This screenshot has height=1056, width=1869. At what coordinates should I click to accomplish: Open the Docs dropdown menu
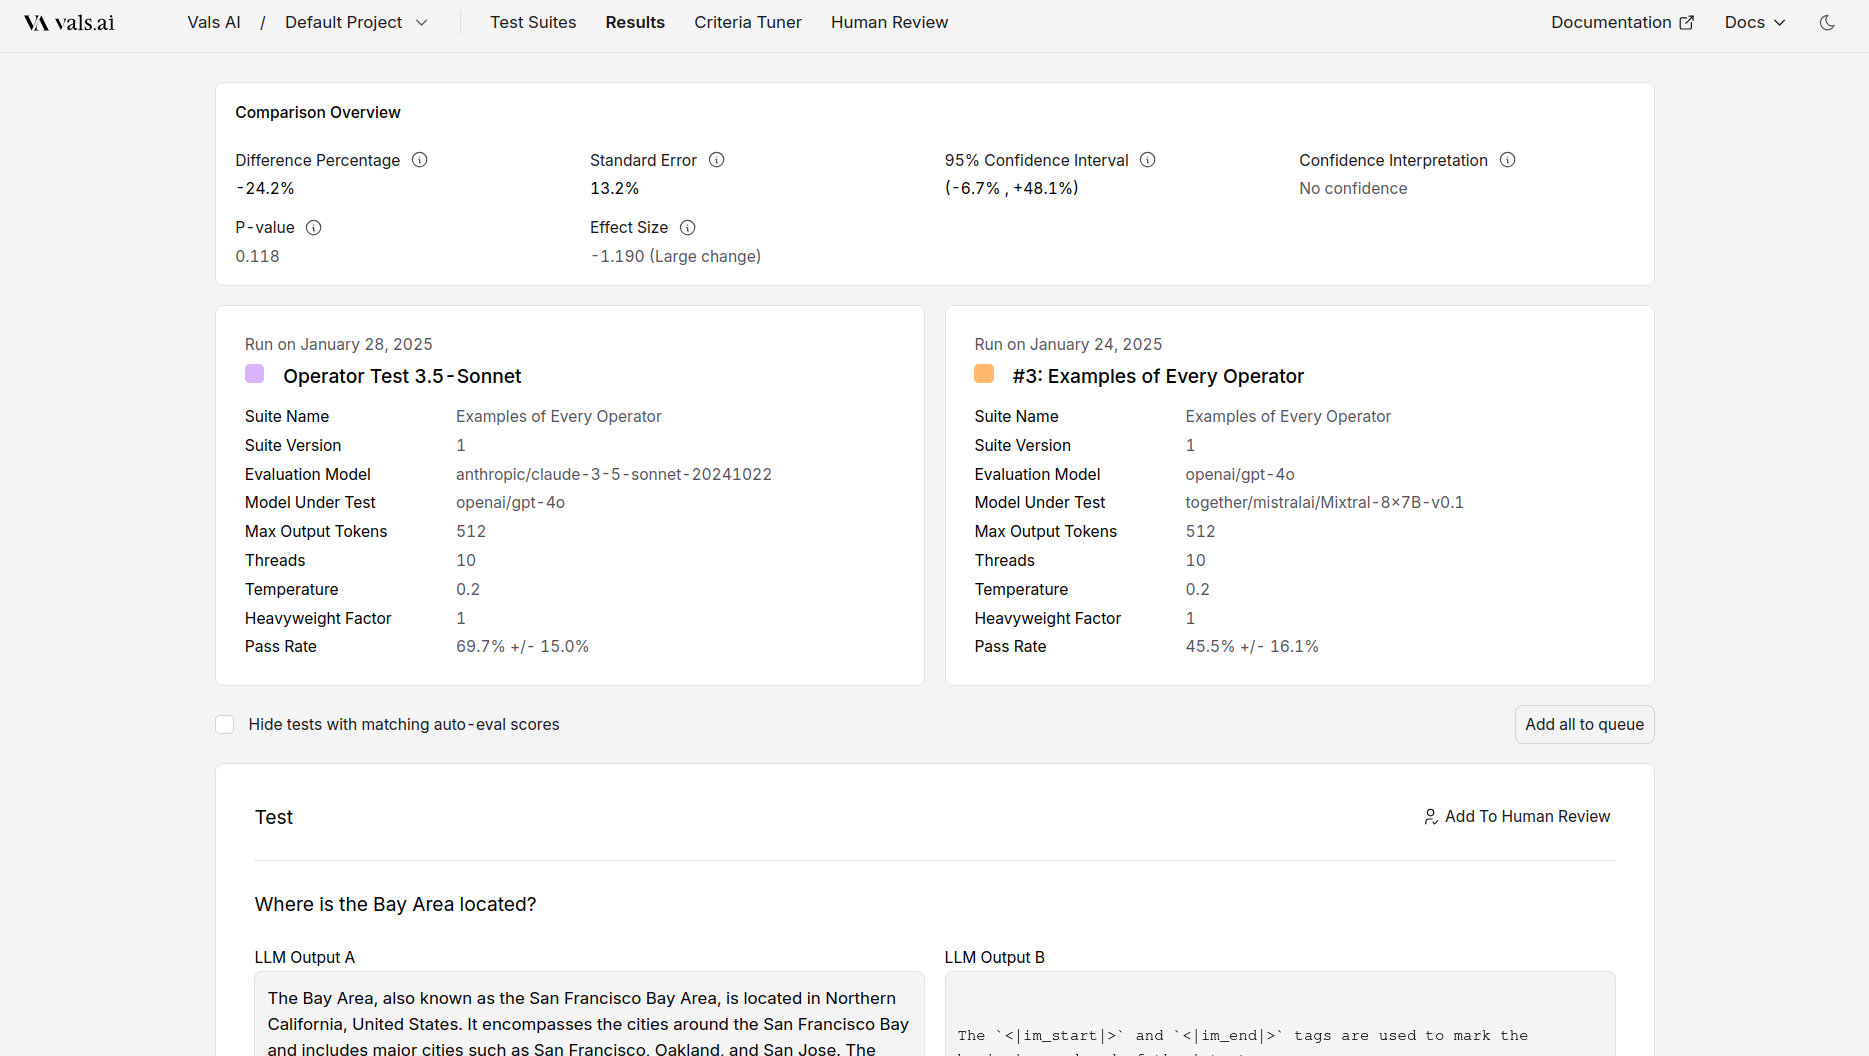(1755, 22)
